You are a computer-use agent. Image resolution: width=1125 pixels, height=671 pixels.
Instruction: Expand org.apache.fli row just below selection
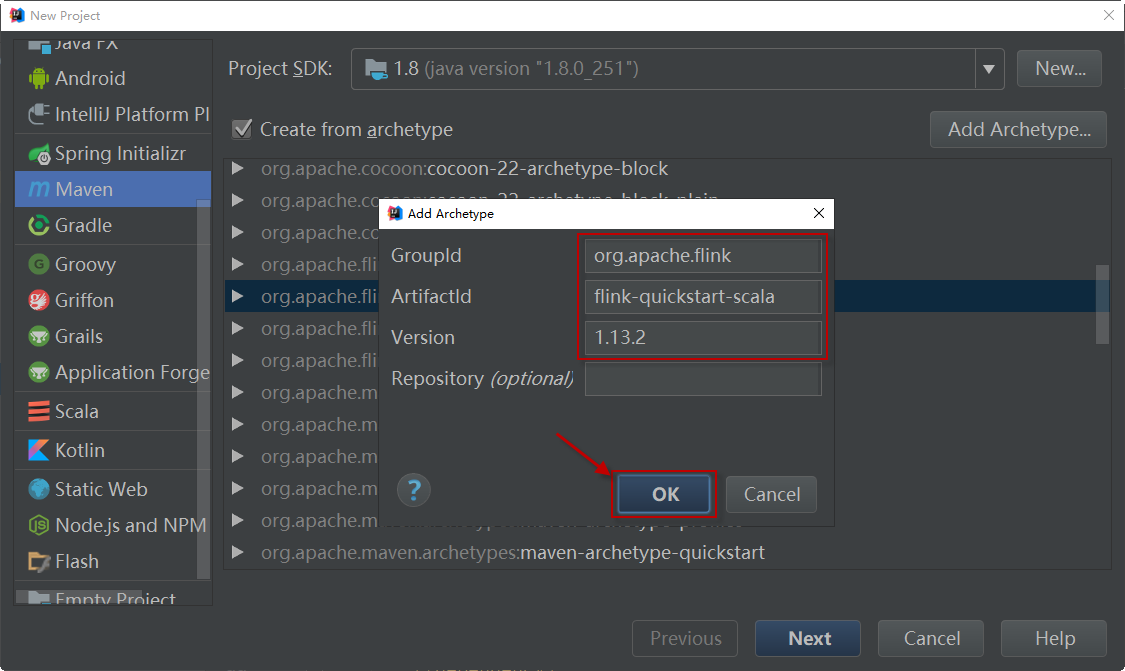pyautogui.click(x=237, y=329)
